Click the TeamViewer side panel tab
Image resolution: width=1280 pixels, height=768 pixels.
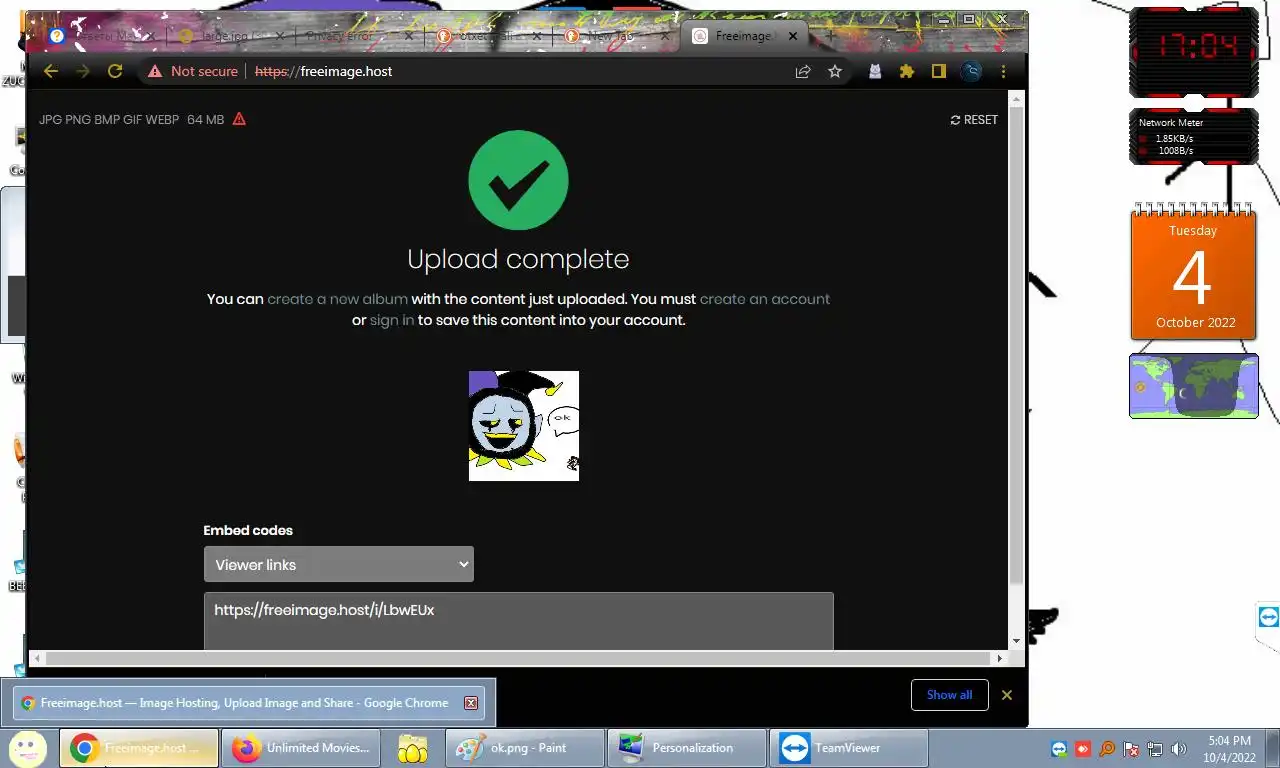tap(1268, 617)
